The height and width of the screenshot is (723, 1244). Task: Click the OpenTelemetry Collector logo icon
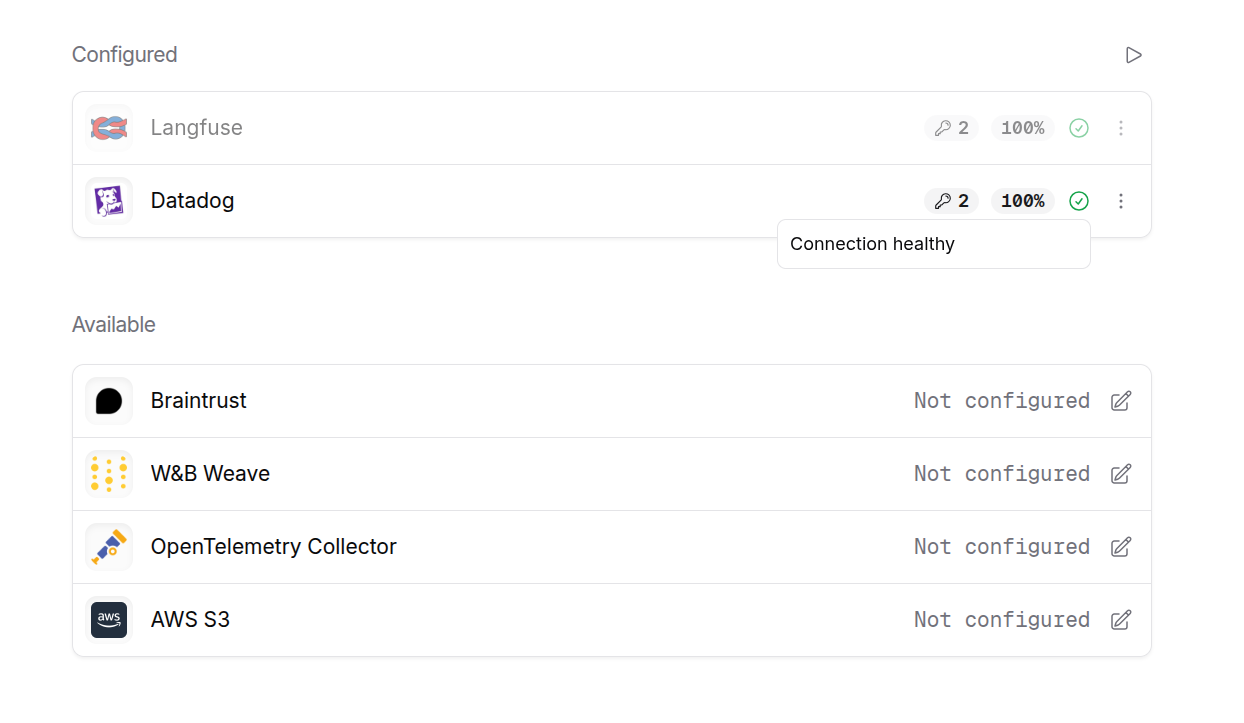109,547
